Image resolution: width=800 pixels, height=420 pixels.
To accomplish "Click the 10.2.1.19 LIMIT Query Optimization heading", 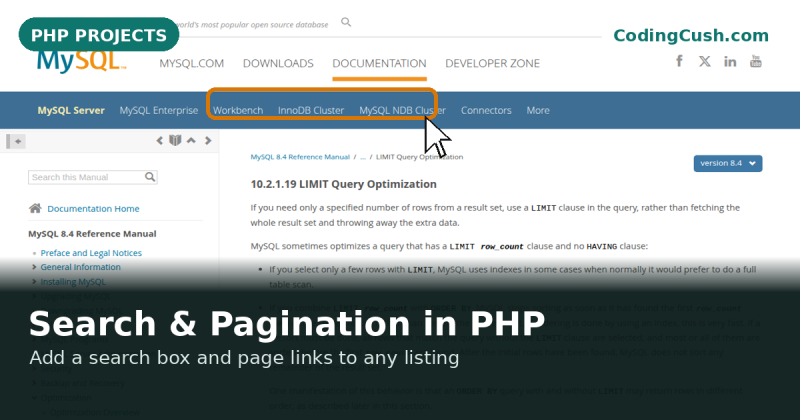I will coord(343,184).
